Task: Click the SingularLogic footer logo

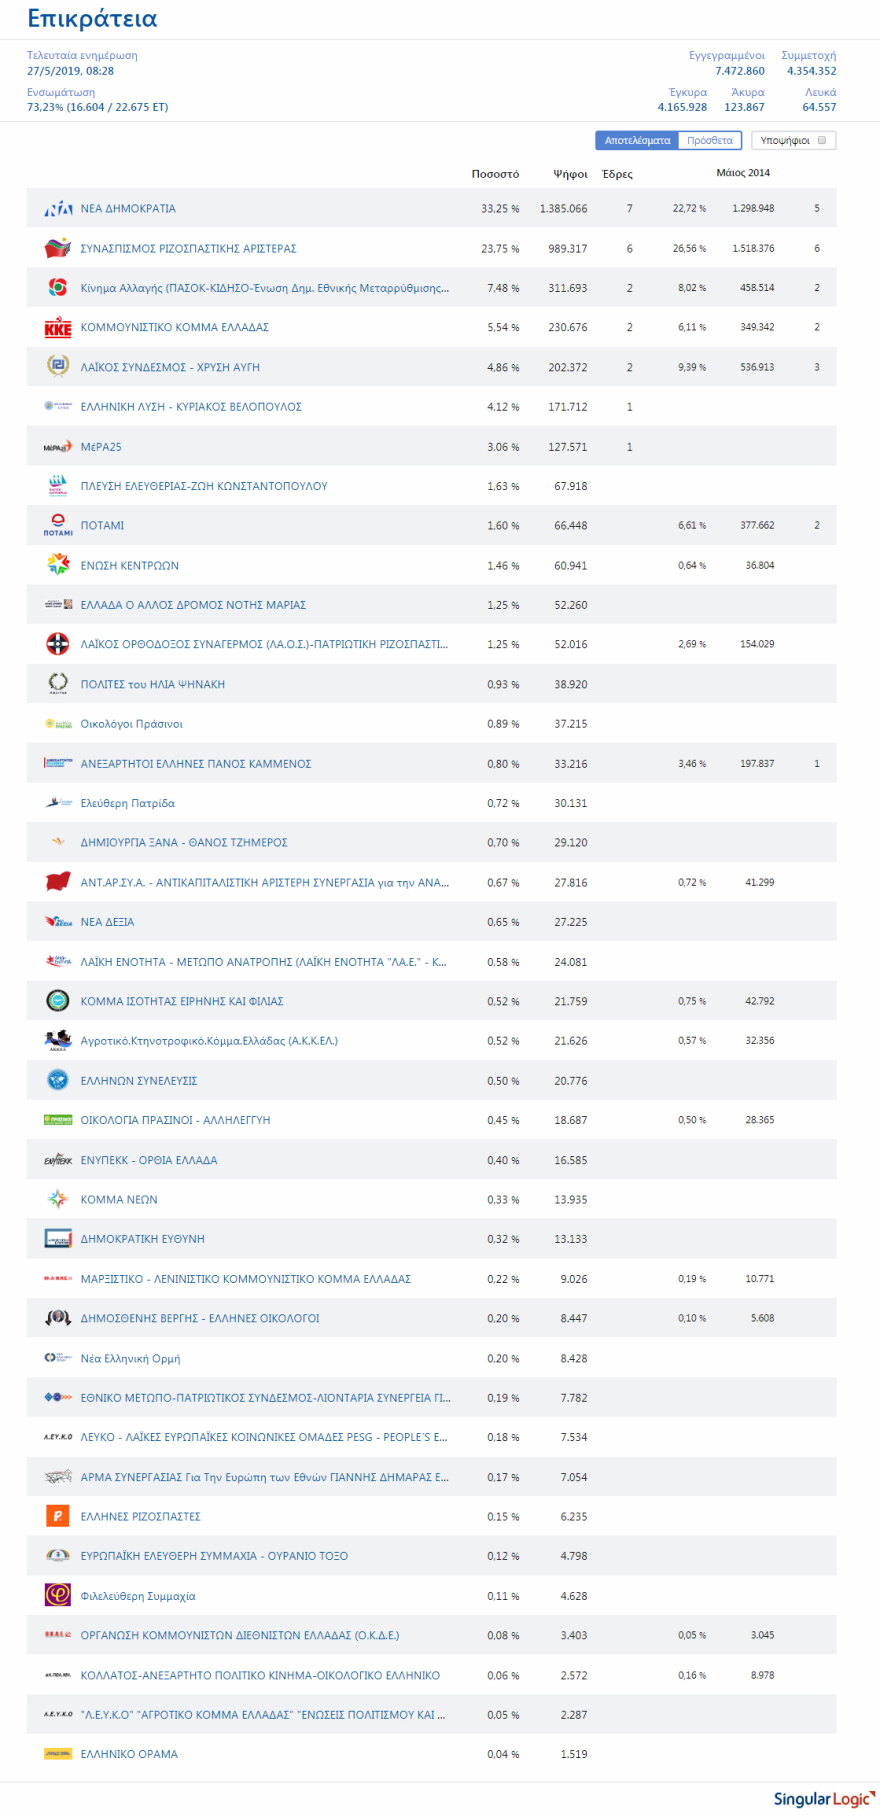Action: 823,1798
